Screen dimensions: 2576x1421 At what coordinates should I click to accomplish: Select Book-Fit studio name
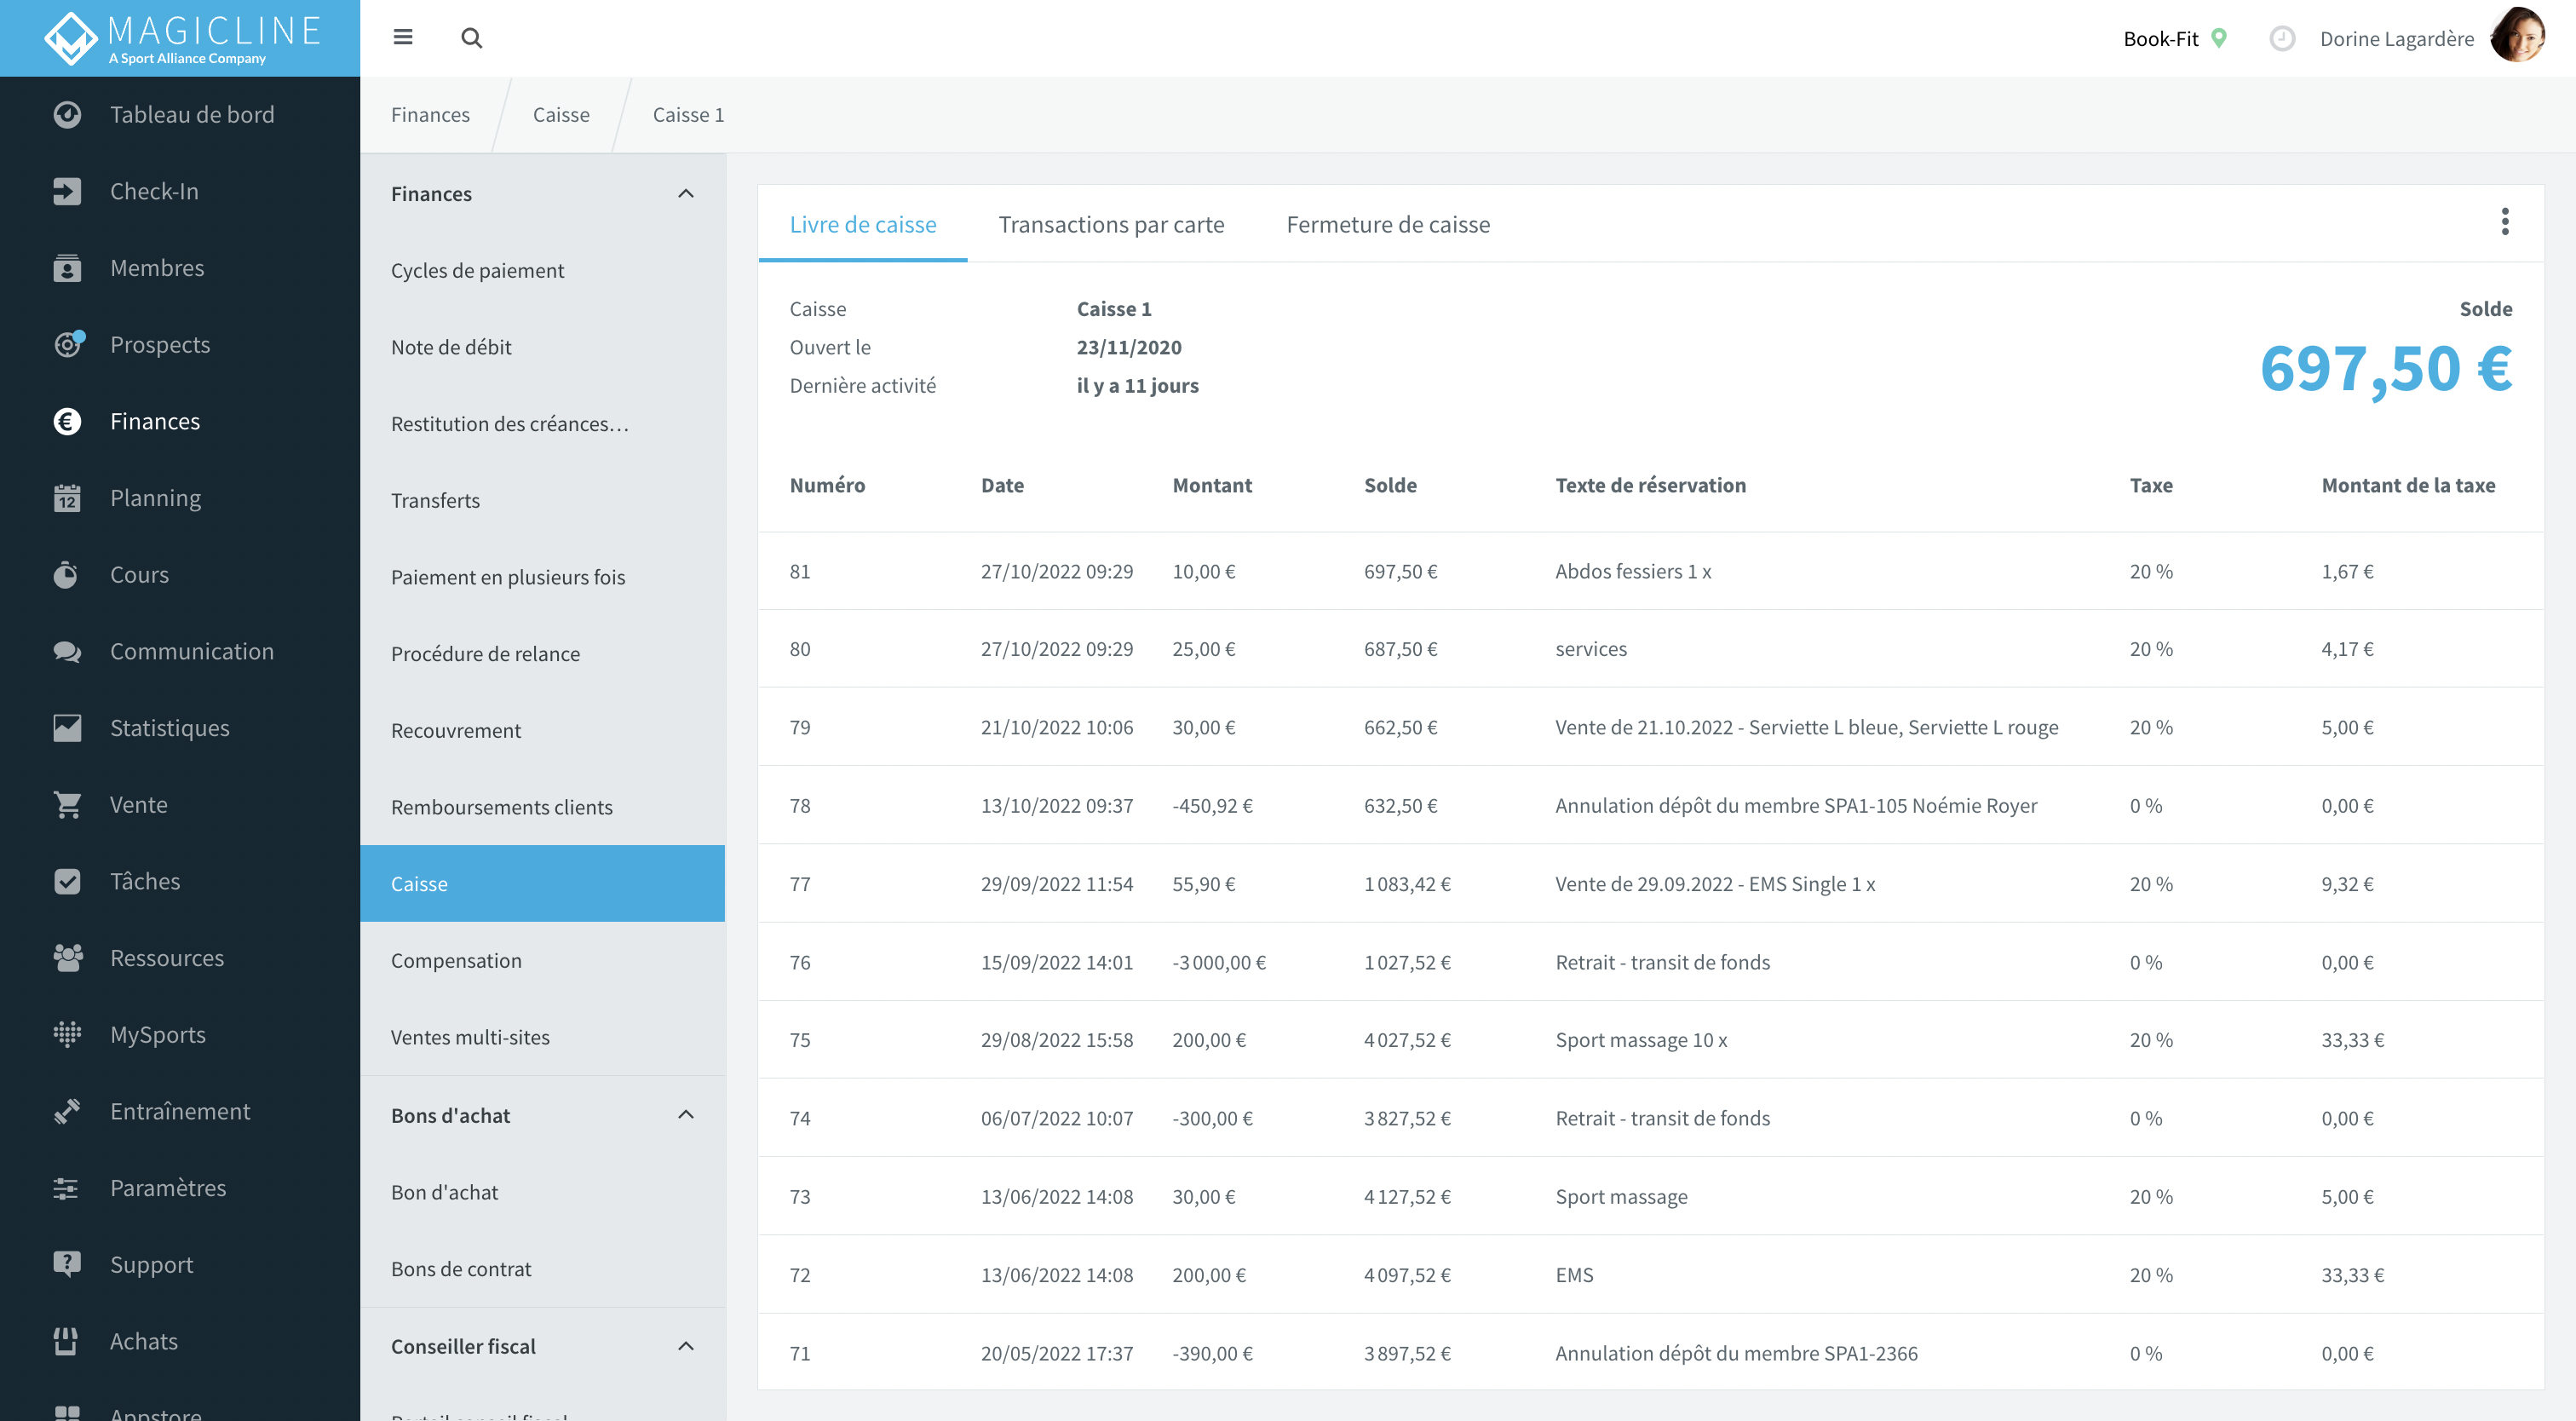tap(2160, 39)
